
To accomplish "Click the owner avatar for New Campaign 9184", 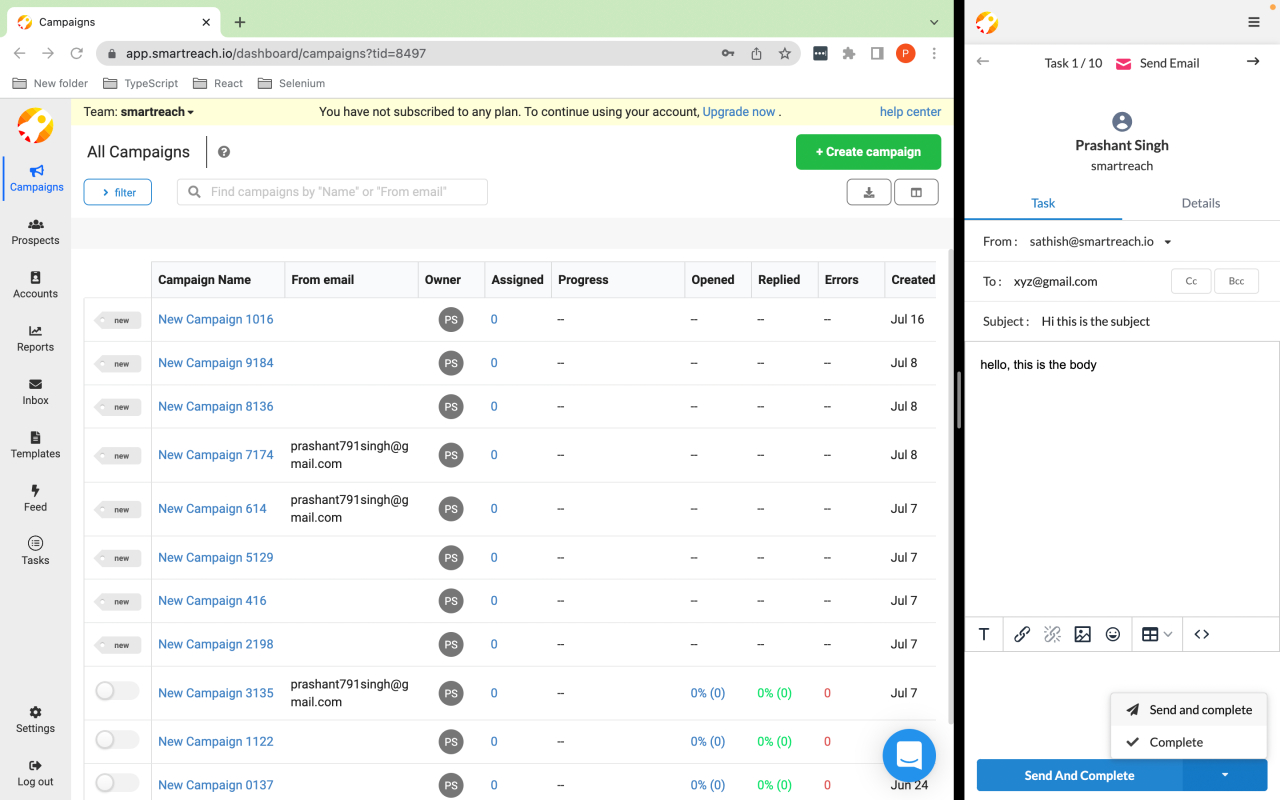I will (451, 363).
